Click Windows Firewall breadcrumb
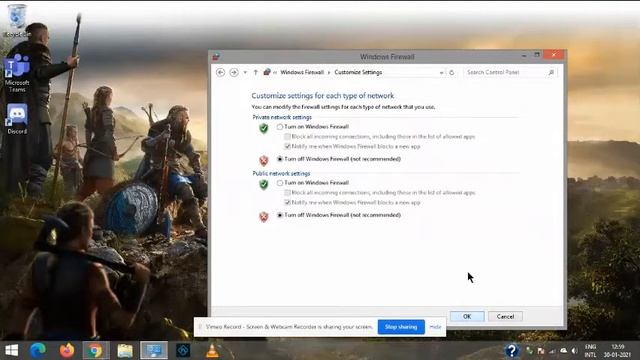The height and width of the screenshot is (360, 640). [302, 72]
